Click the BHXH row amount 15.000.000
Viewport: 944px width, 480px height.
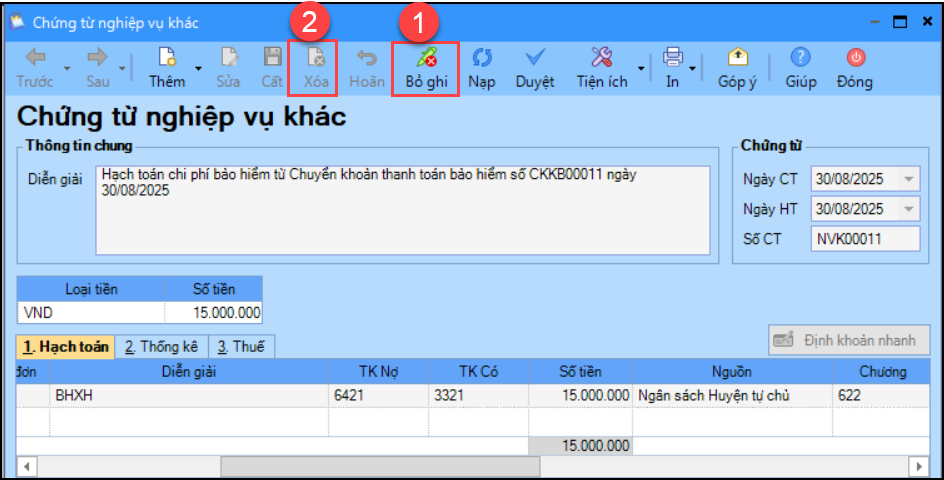coord(580,396)
